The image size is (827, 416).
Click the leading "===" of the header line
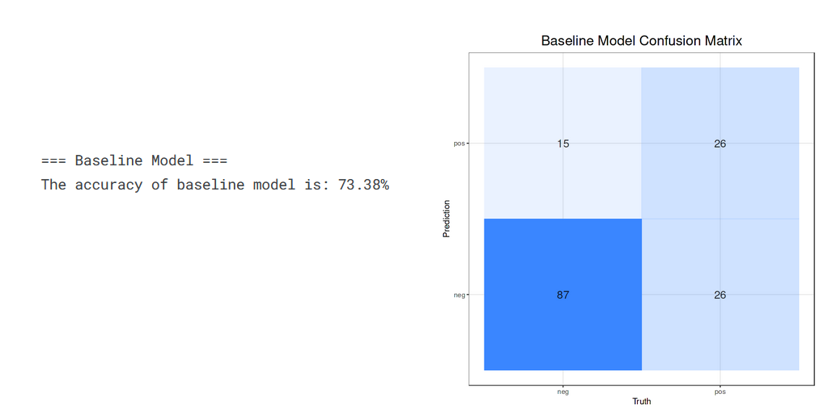point(53,160)
